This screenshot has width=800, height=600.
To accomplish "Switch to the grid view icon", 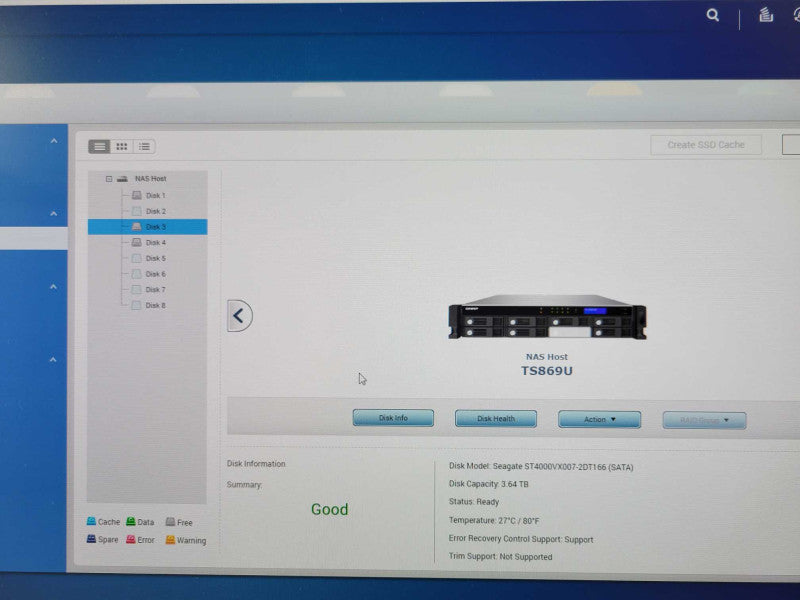I will click(x=121, y=147).
